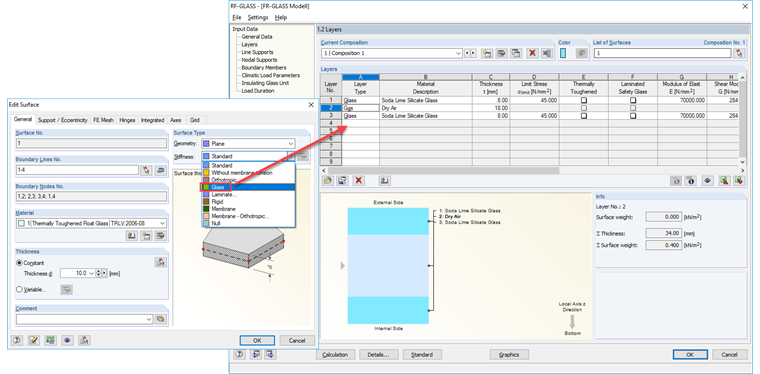Open Current Composition dropdown
The height and width of the screenshot is (374, 760).
pos(459,53)
